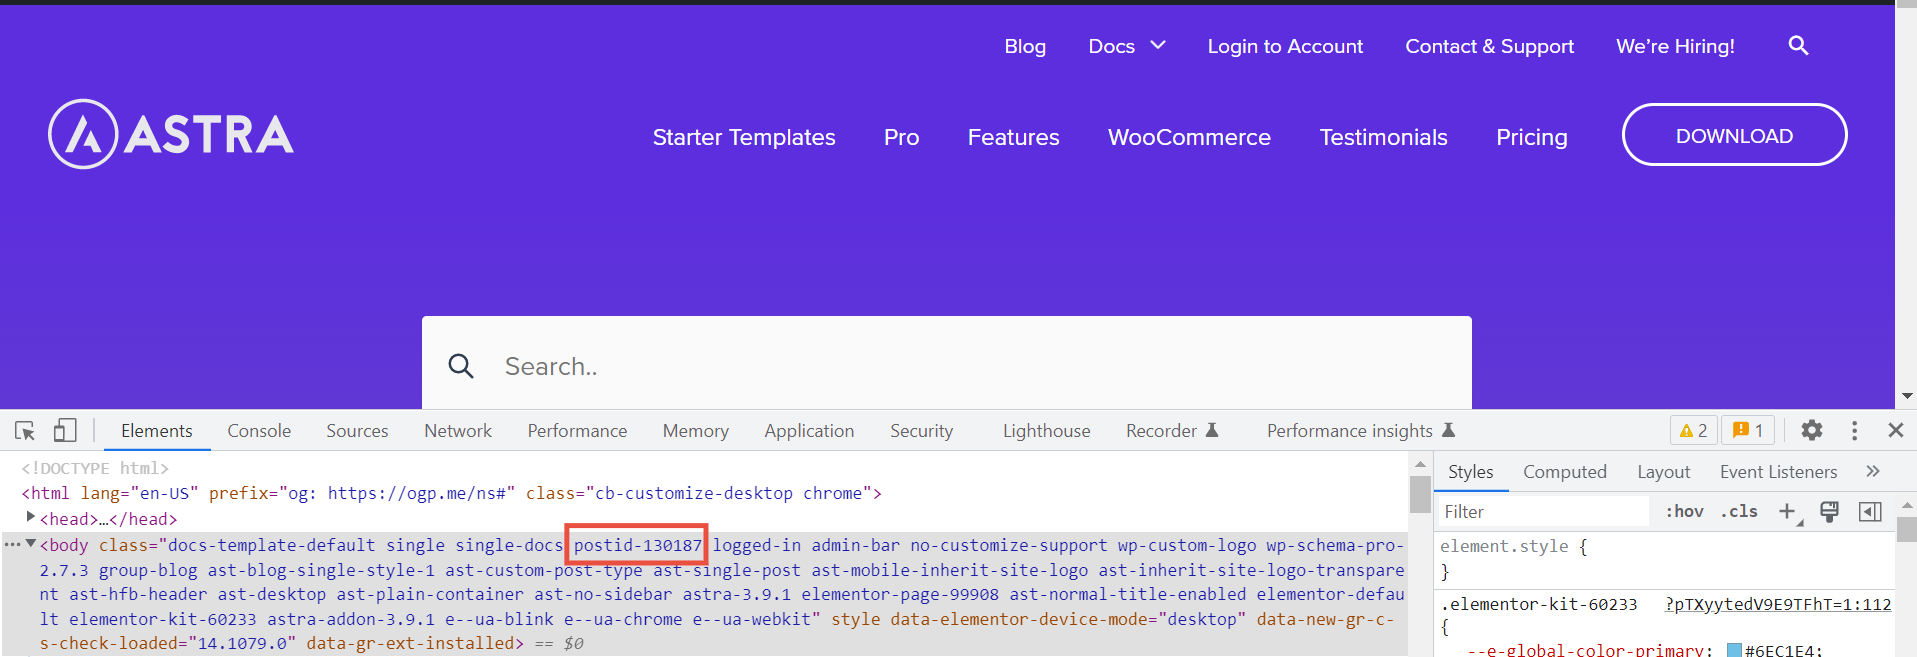Open the body node ellipsis menu

[x=12, y=545]
